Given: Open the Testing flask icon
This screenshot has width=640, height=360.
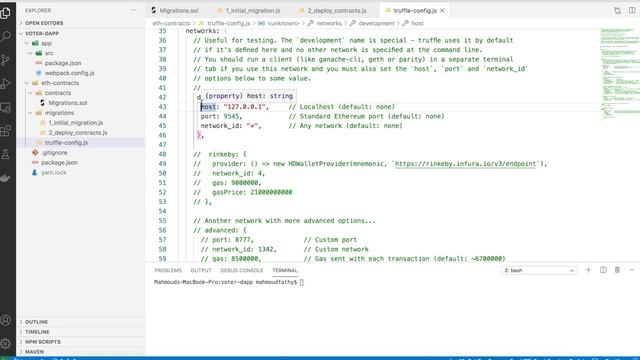Looking at the screenshot, I should pos(6,154).
